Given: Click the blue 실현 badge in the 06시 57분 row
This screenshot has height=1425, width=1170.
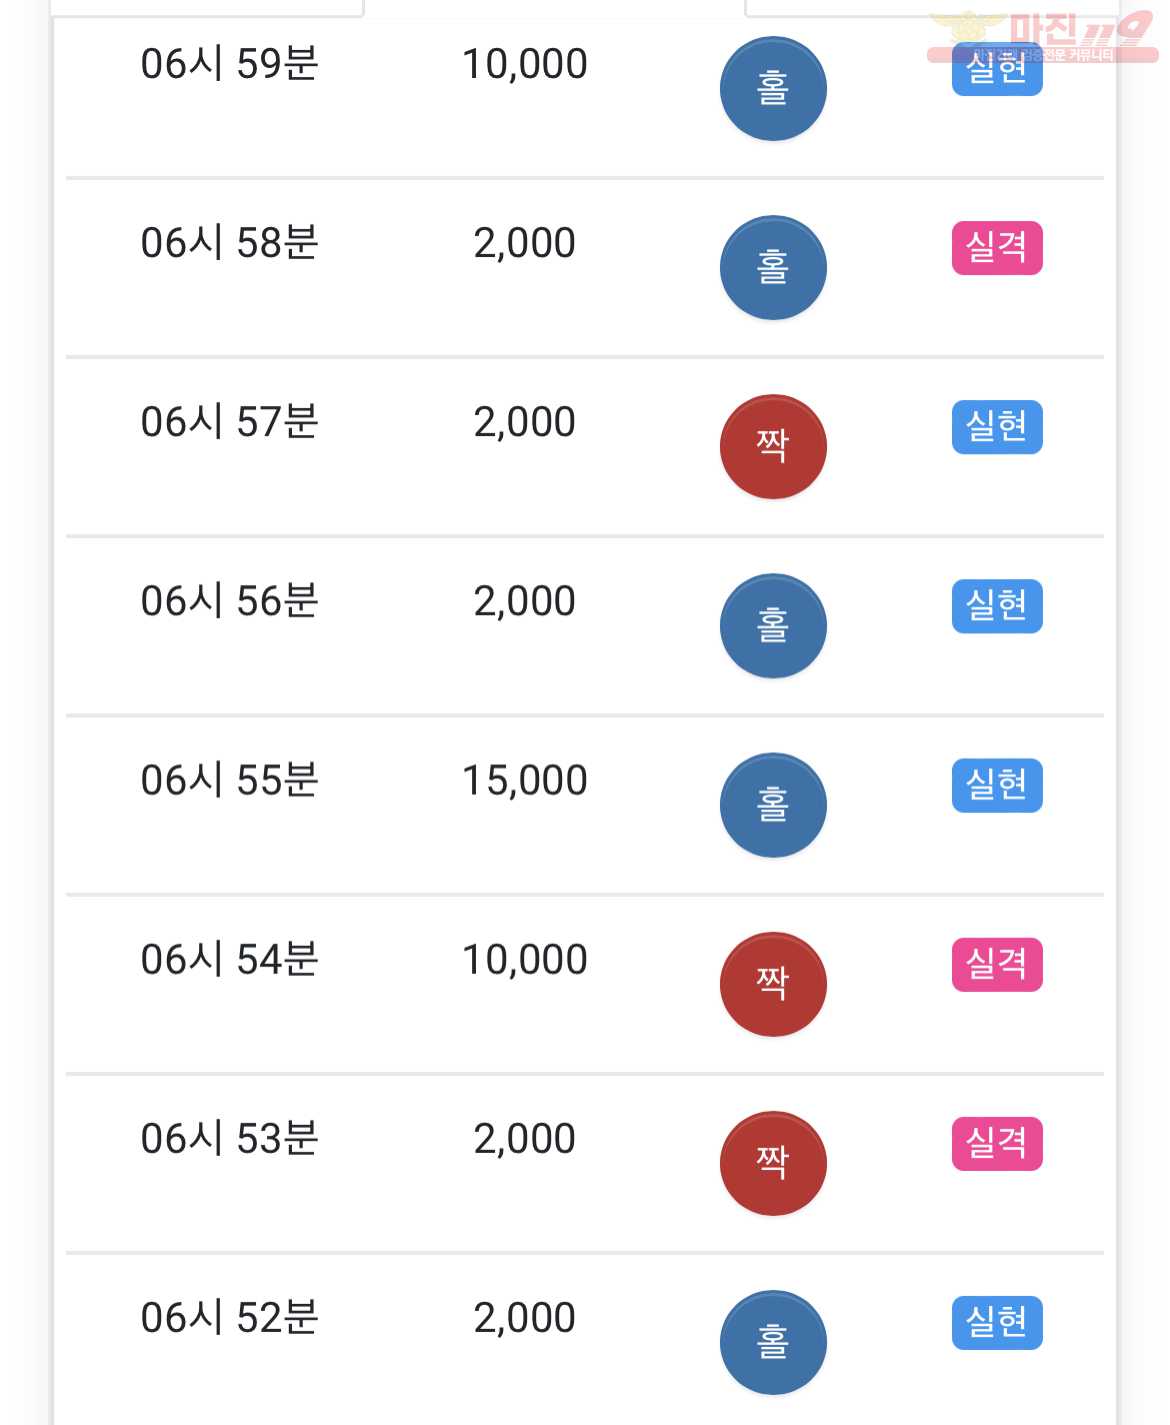Looking at the screenshot, I should click(x=997, y=427).
